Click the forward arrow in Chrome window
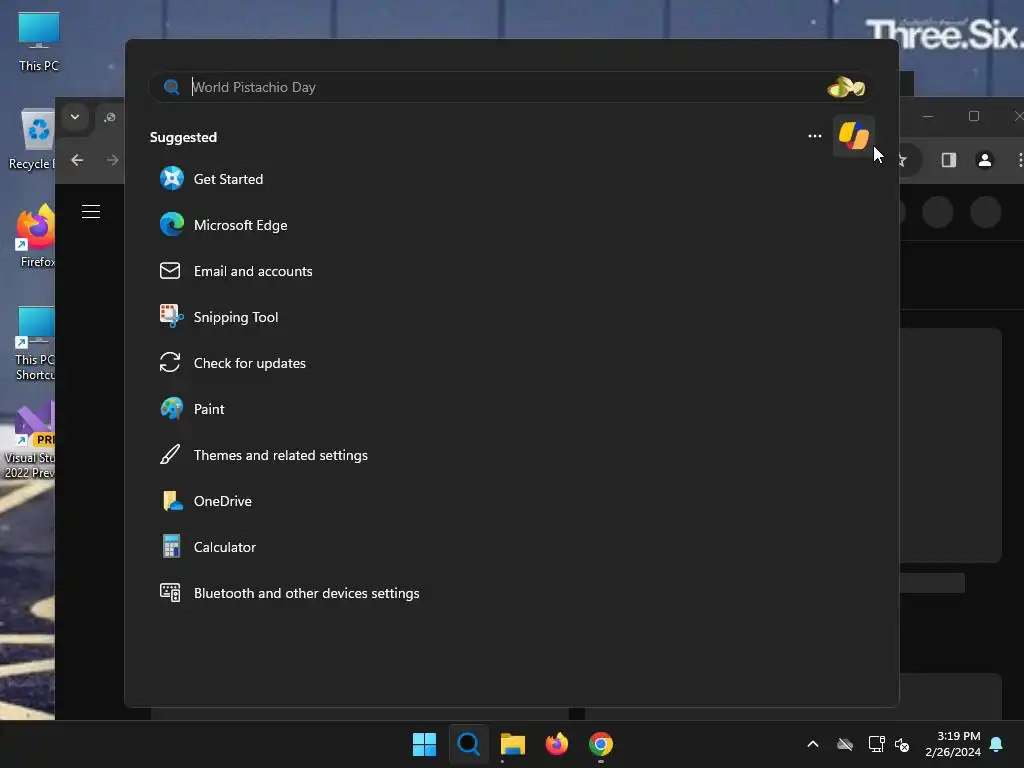 (x=112, y=160)
